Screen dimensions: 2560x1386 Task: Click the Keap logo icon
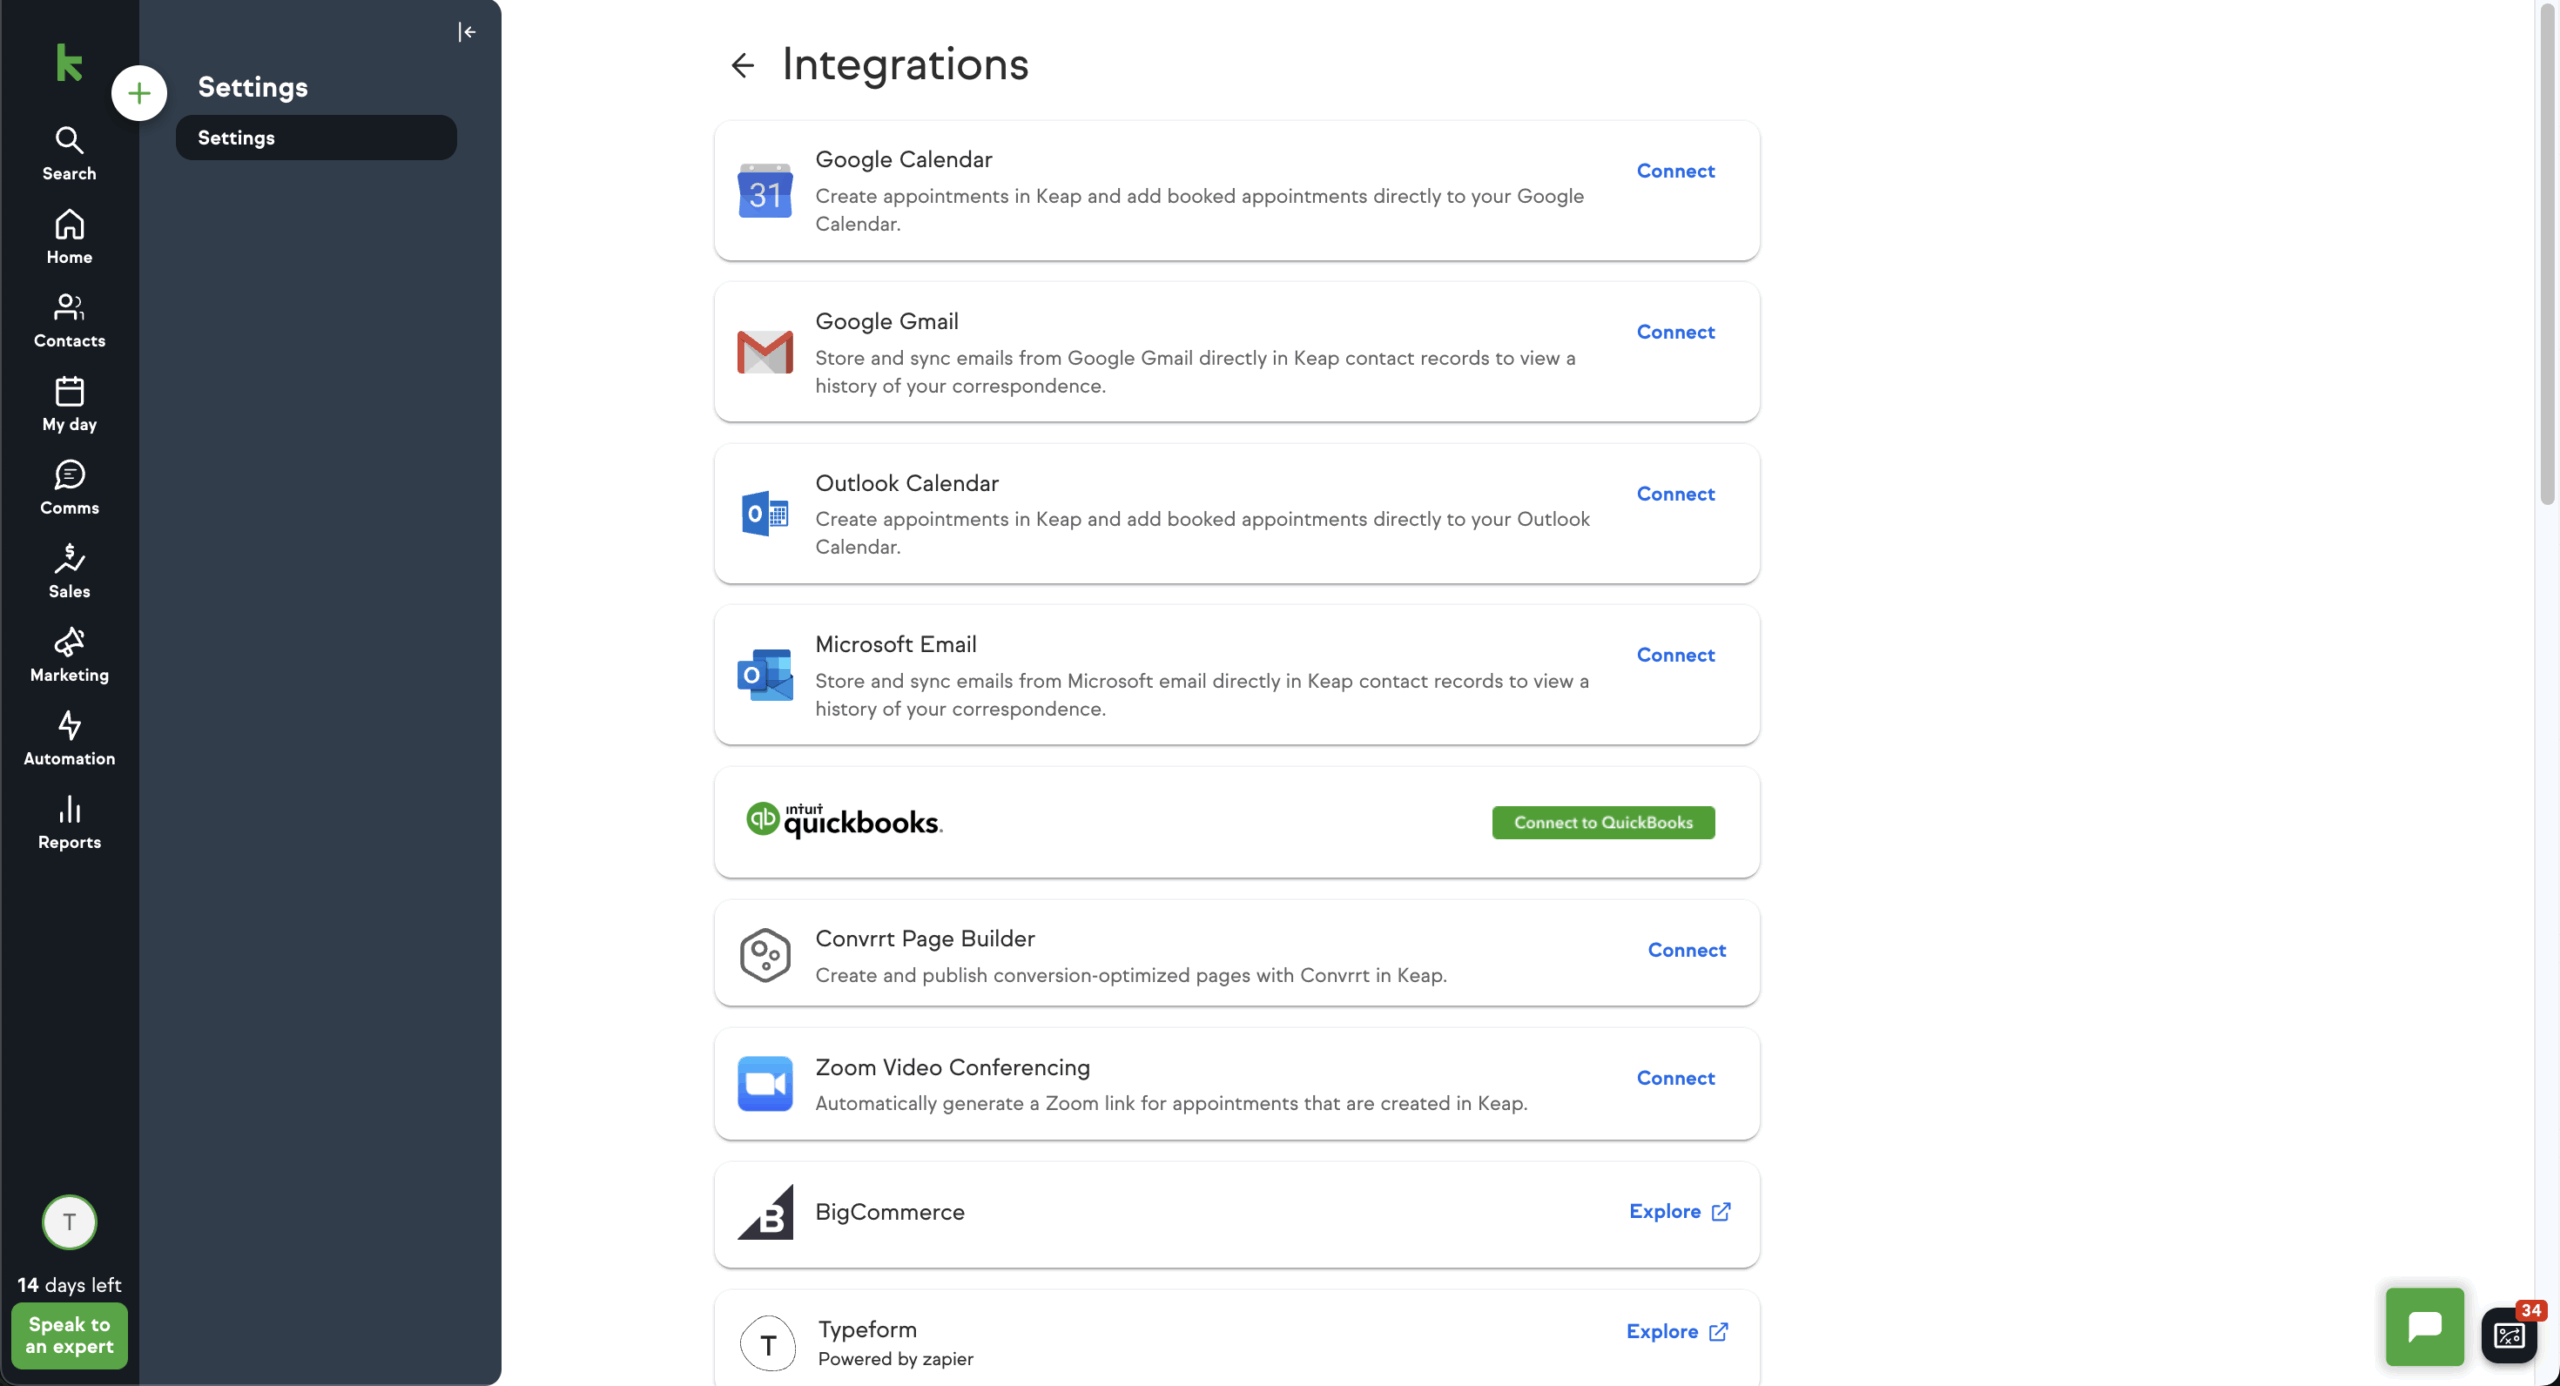[x=69, y=63]
